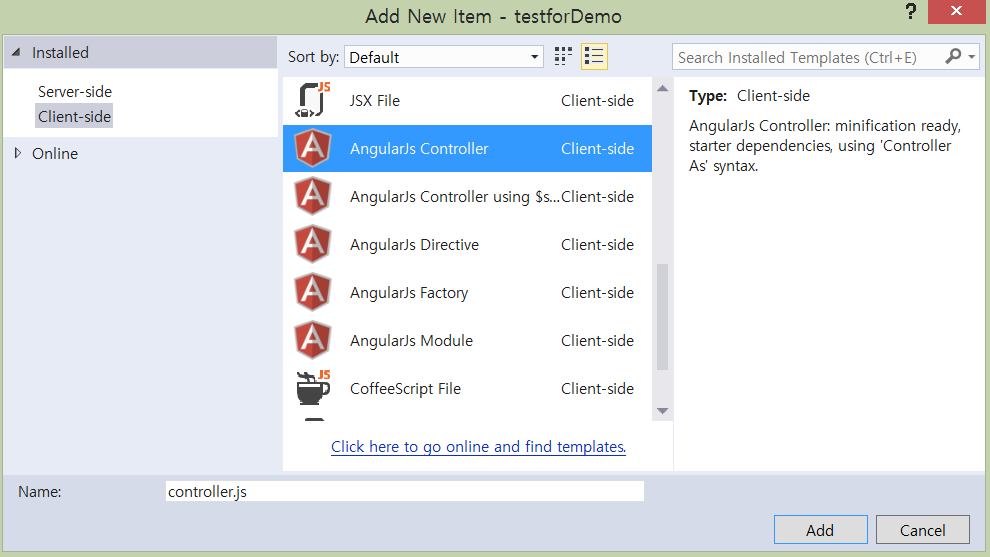Select the Server-side category
The height and width of the screenshot is (557, 990).
pos(75,92)
